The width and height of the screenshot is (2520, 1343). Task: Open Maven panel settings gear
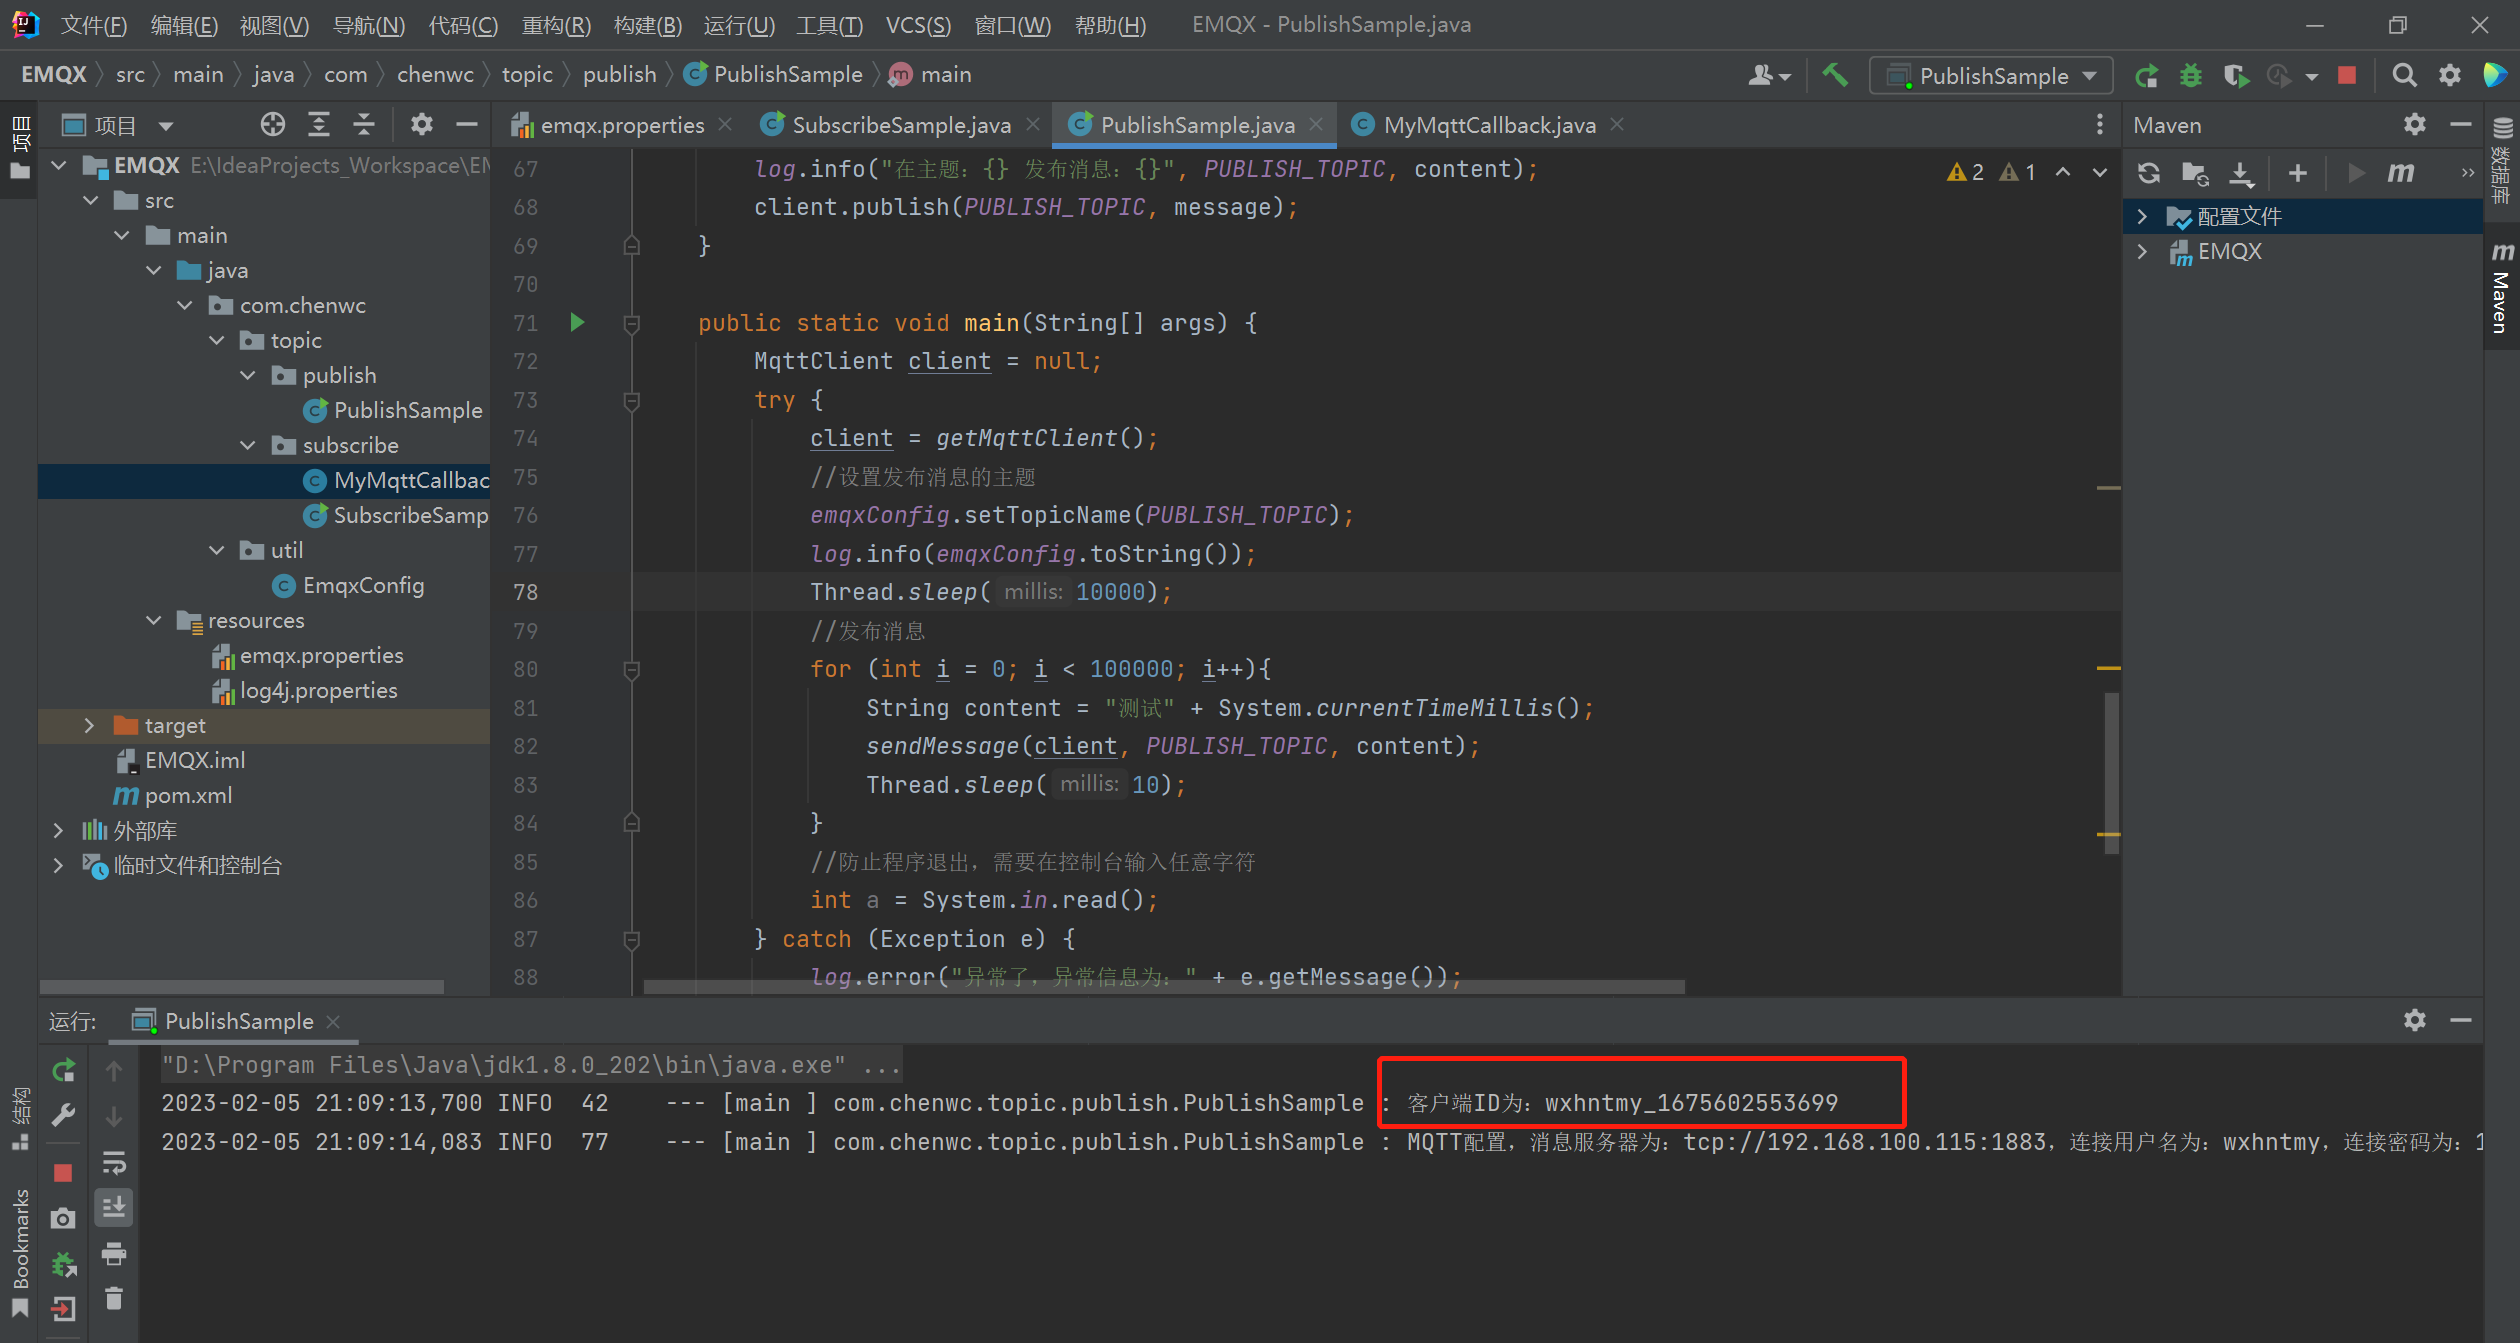(2415, 124)
